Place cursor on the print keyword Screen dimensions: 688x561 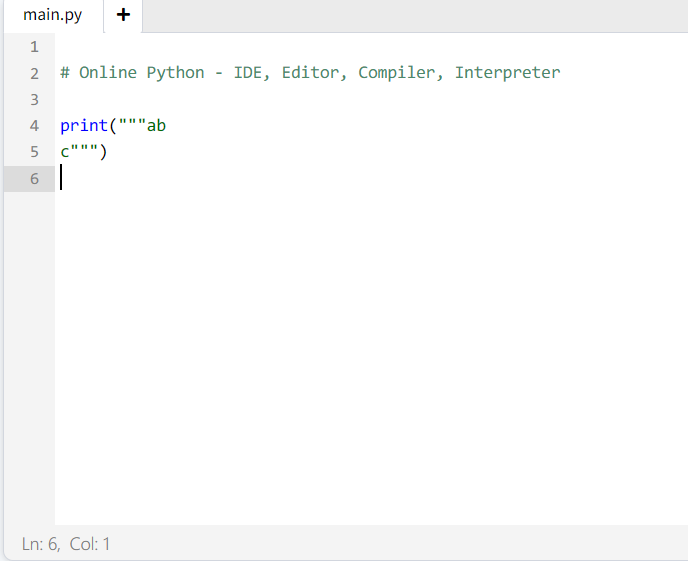(x=83, y=126)
